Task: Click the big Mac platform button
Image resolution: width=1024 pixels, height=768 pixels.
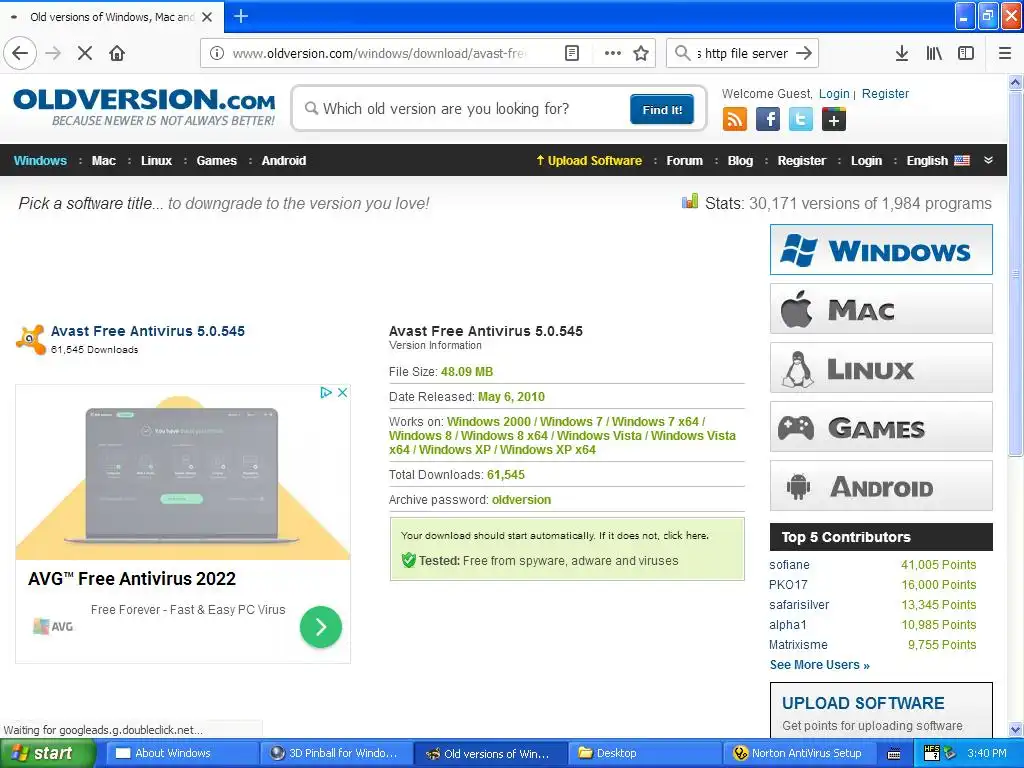Action: pos(881,309)
